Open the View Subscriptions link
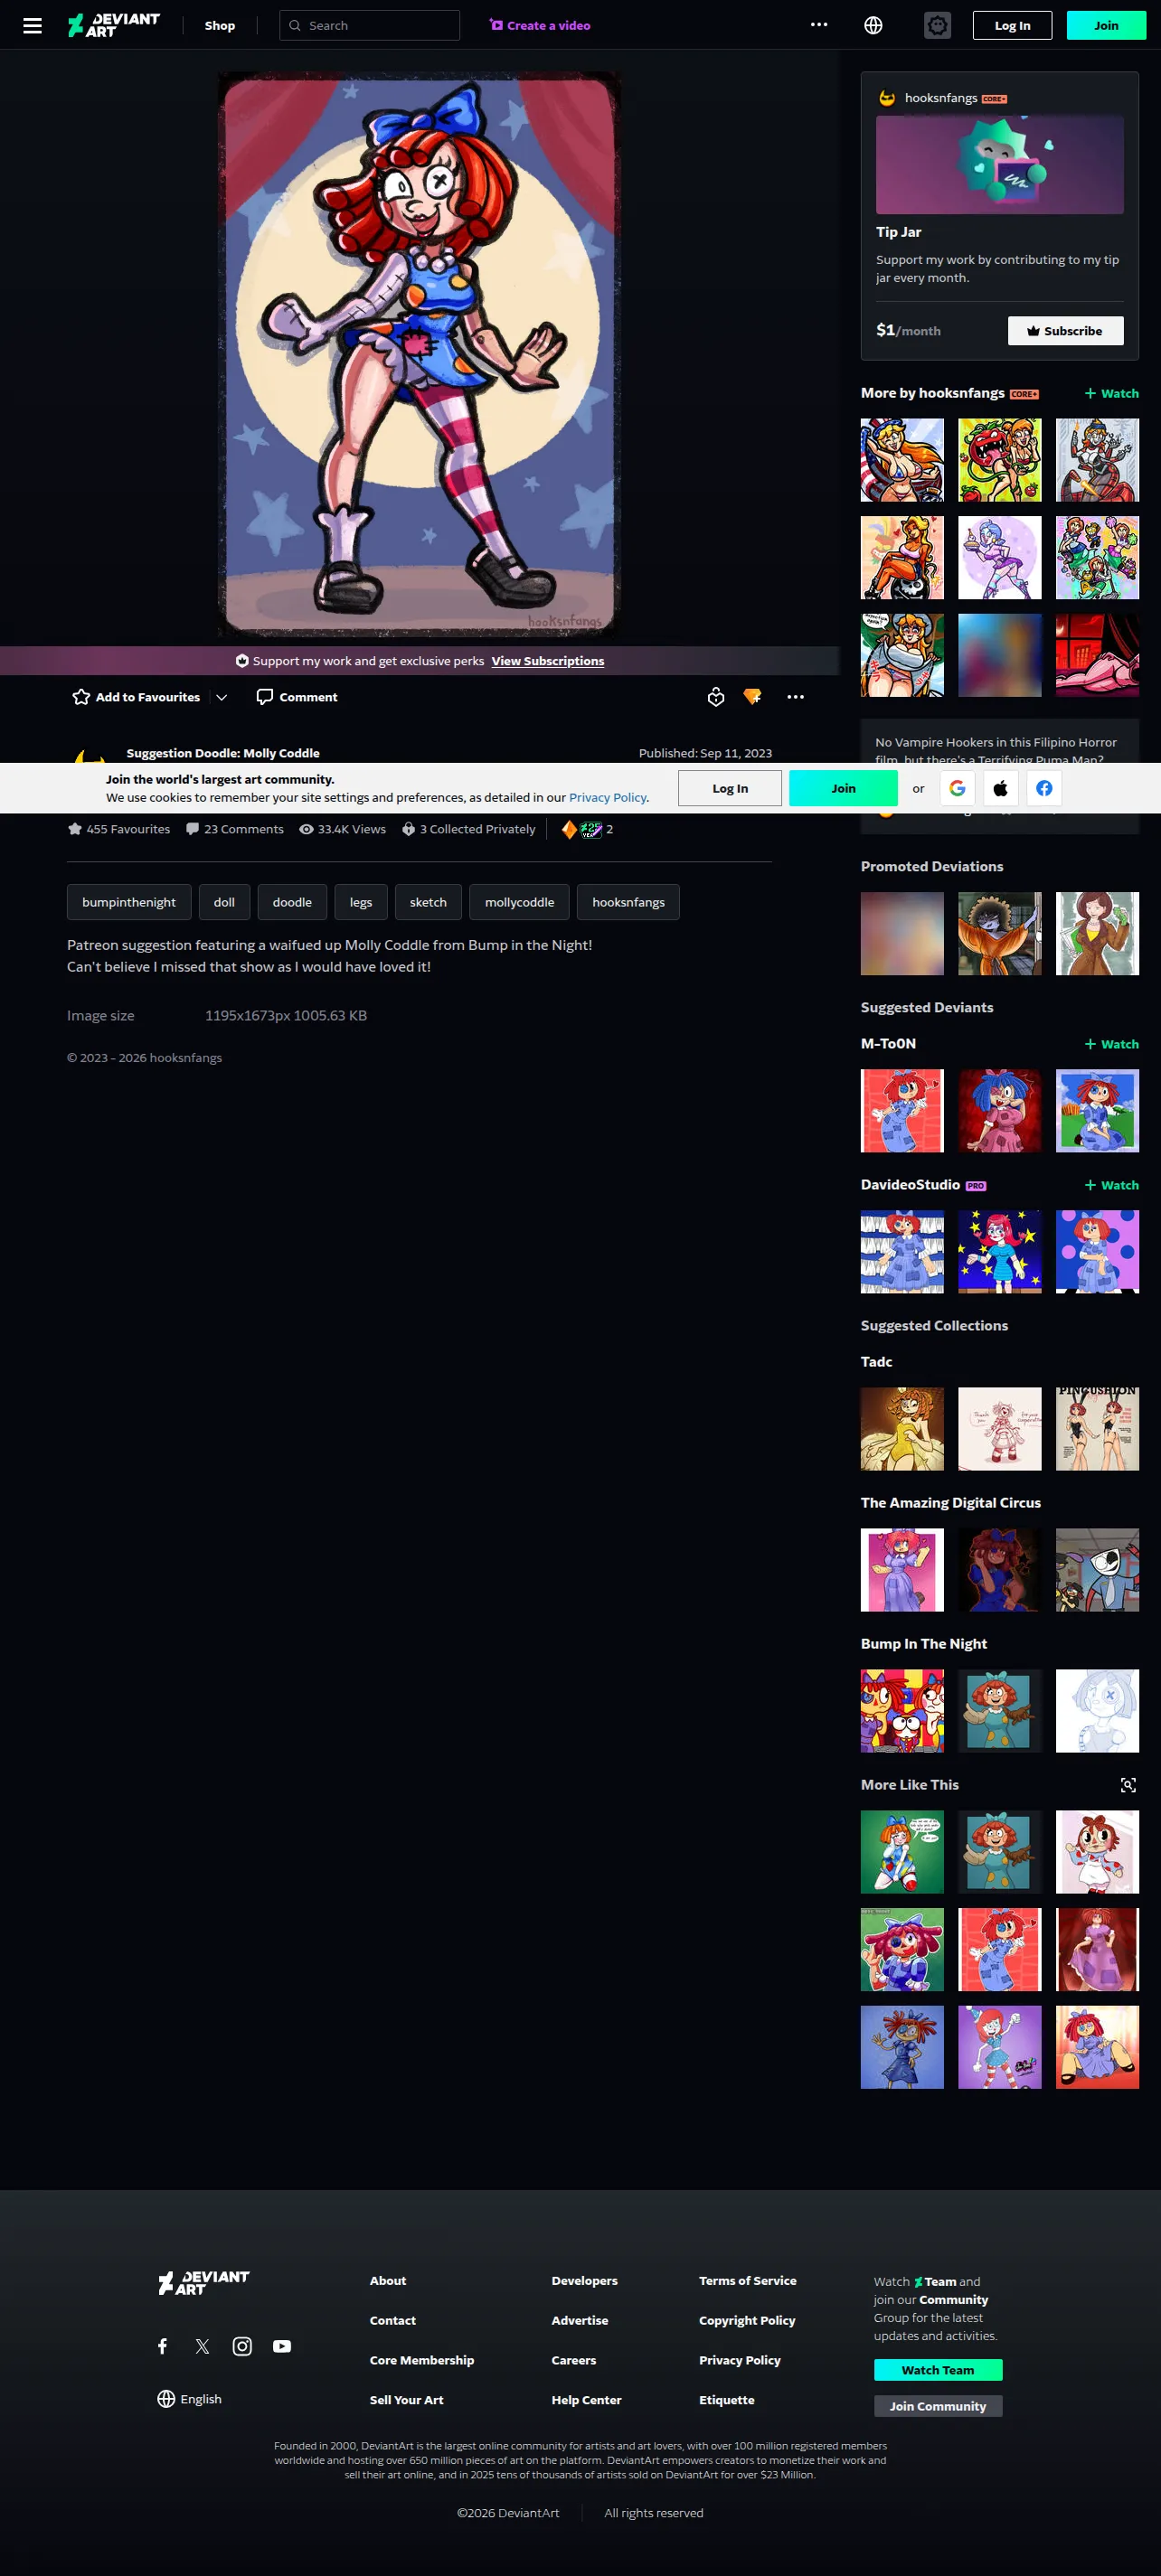 click(x=548, y=661)
